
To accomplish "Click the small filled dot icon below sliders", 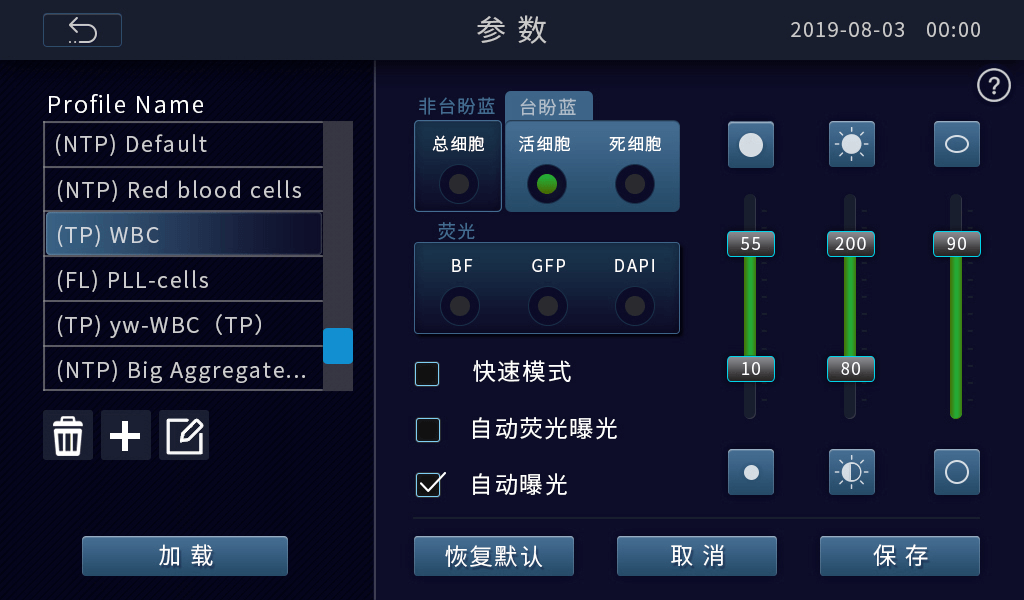I will (x=751, y=472).
